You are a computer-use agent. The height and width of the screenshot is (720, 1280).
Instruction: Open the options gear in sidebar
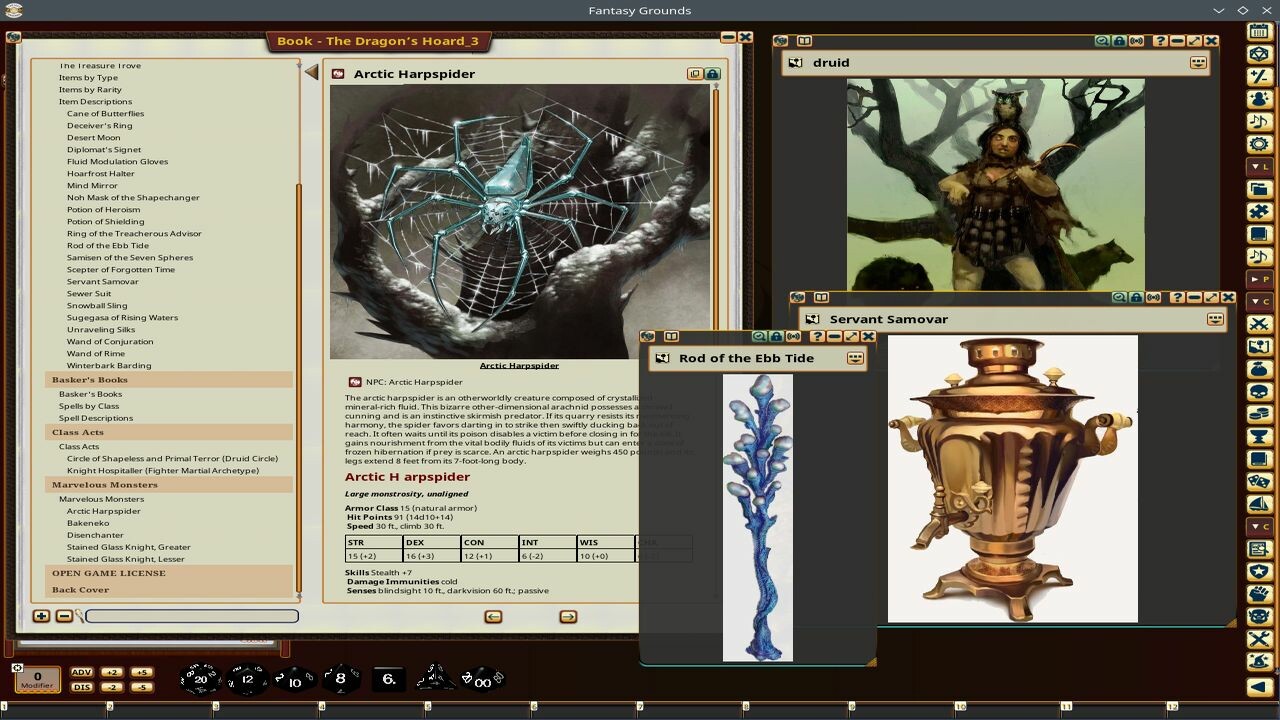coord(1259,143)
